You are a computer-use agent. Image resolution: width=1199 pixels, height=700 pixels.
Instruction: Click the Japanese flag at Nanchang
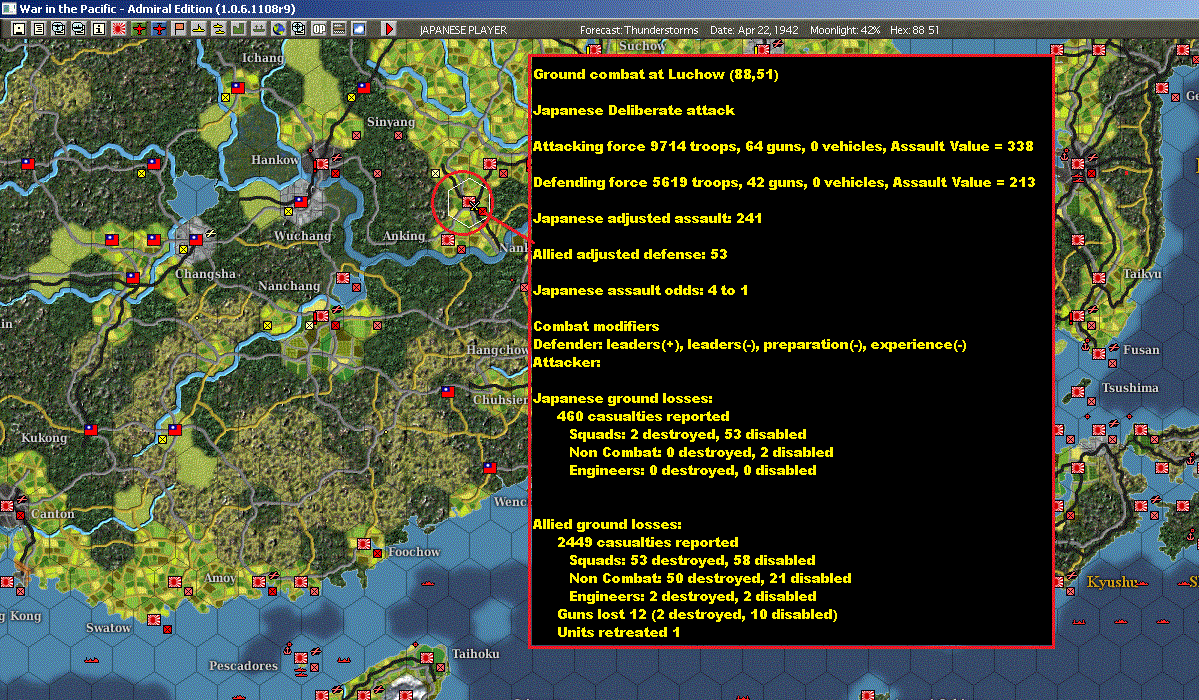321,316
